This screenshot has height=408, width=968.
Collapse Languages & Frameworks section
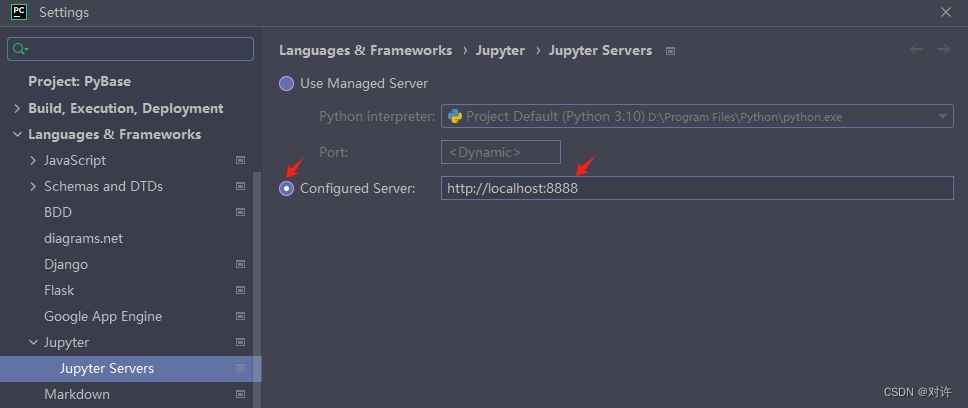[17, 135]
